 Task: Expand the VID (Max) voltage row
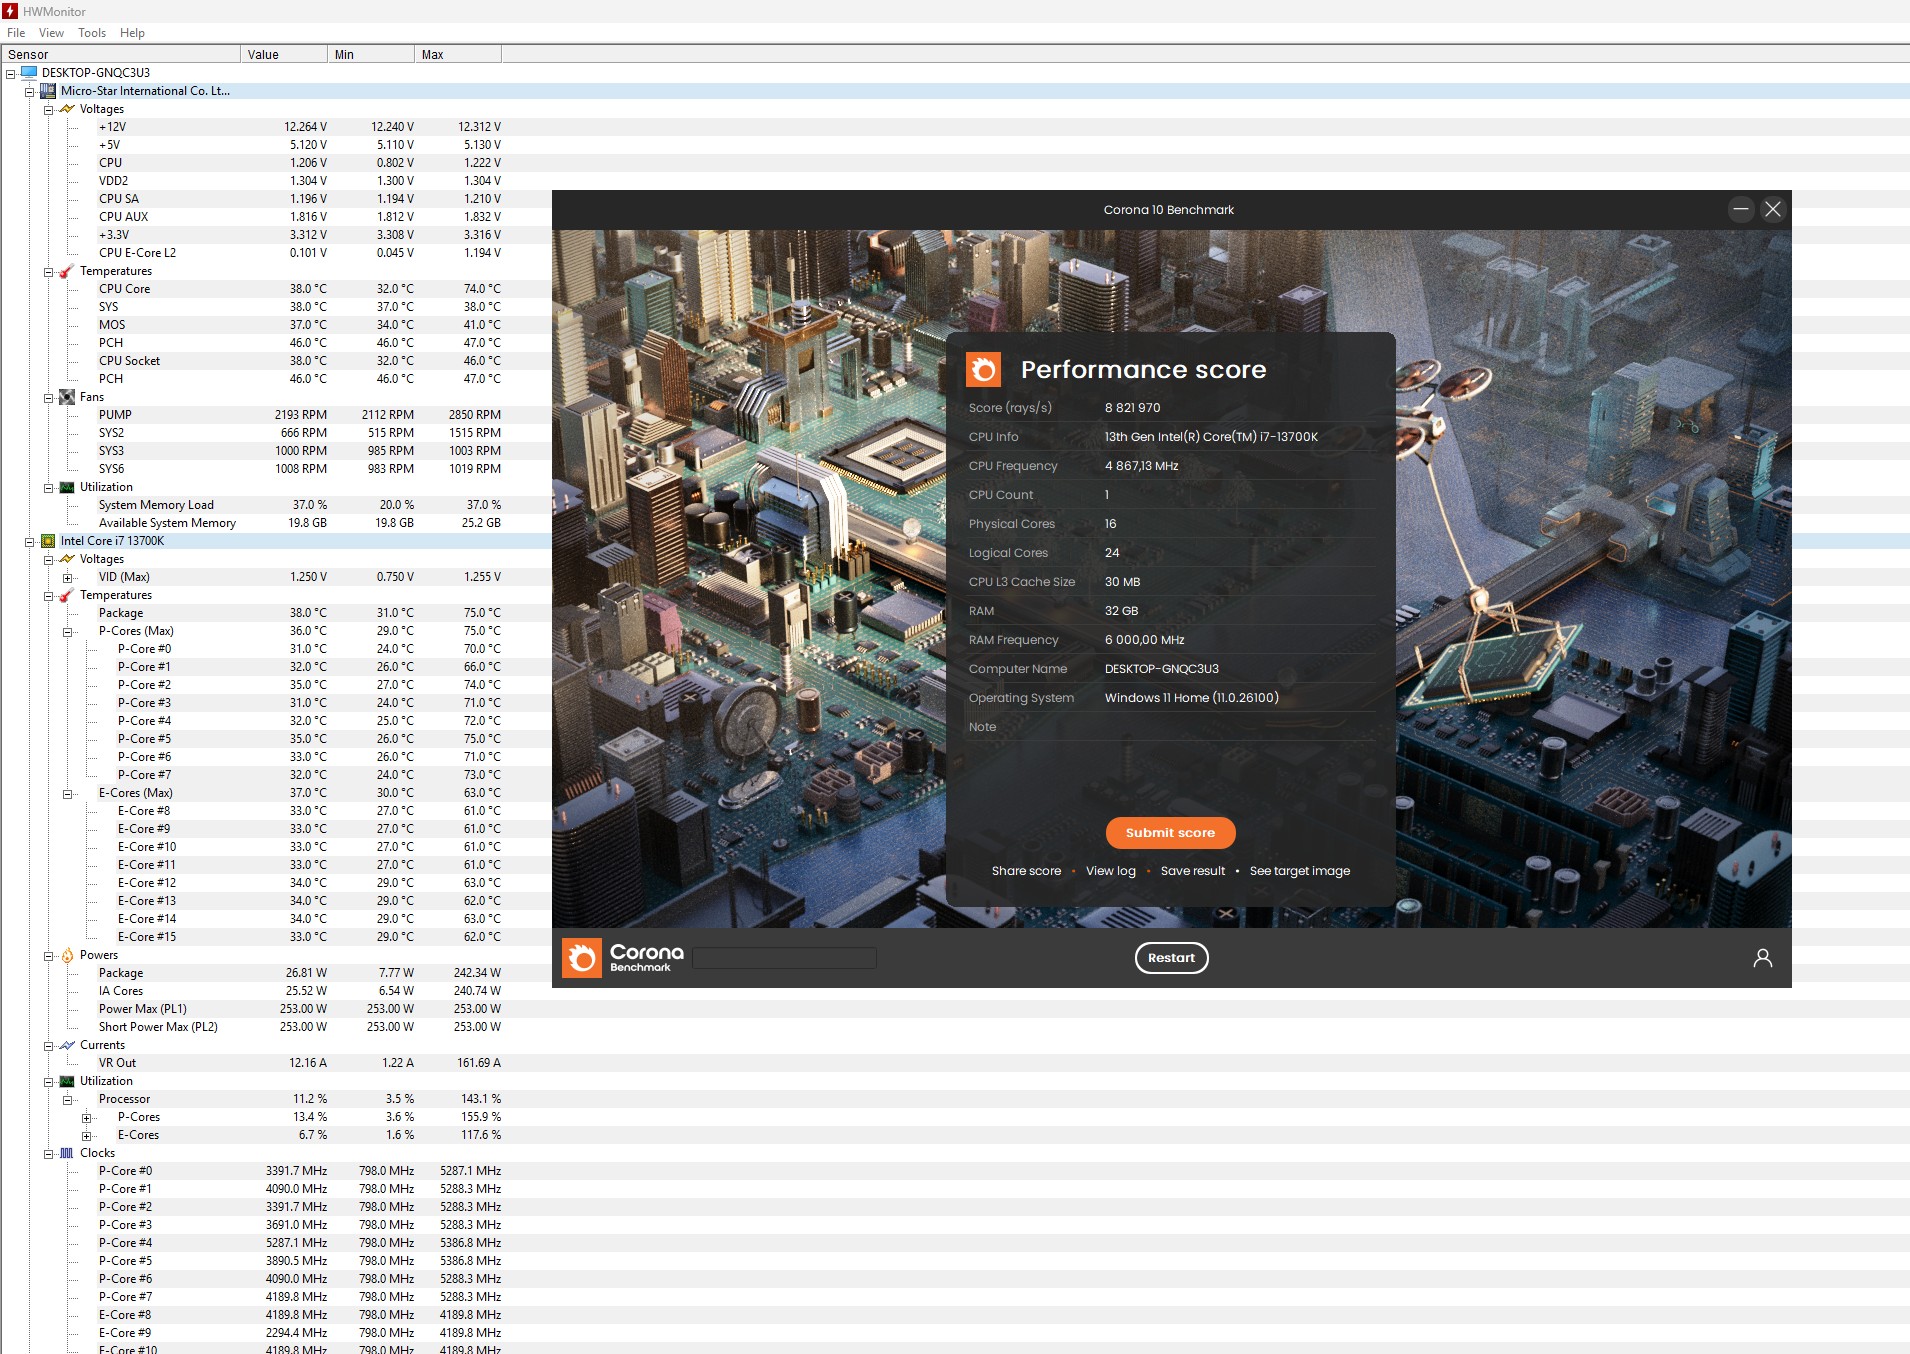point(67,577)
